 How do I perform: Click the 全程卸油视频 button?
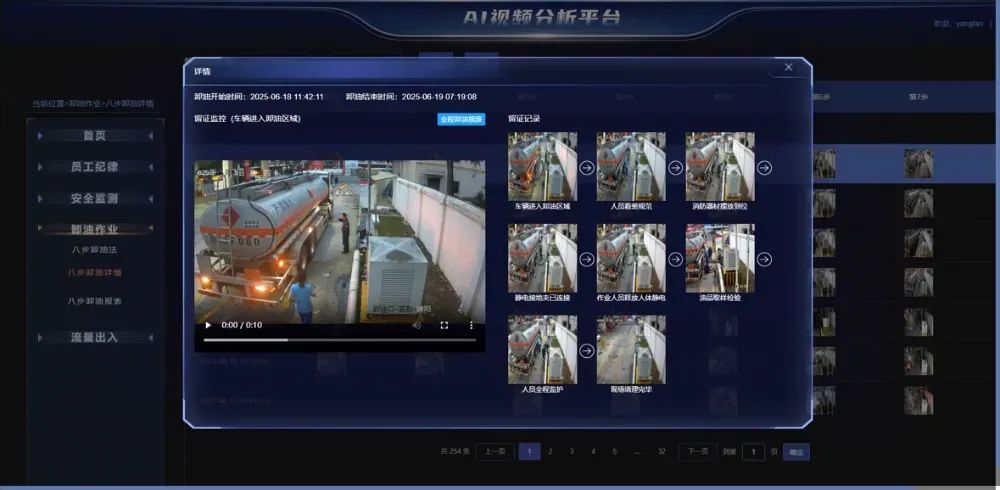pyautogui.click(x=461, y=119)
